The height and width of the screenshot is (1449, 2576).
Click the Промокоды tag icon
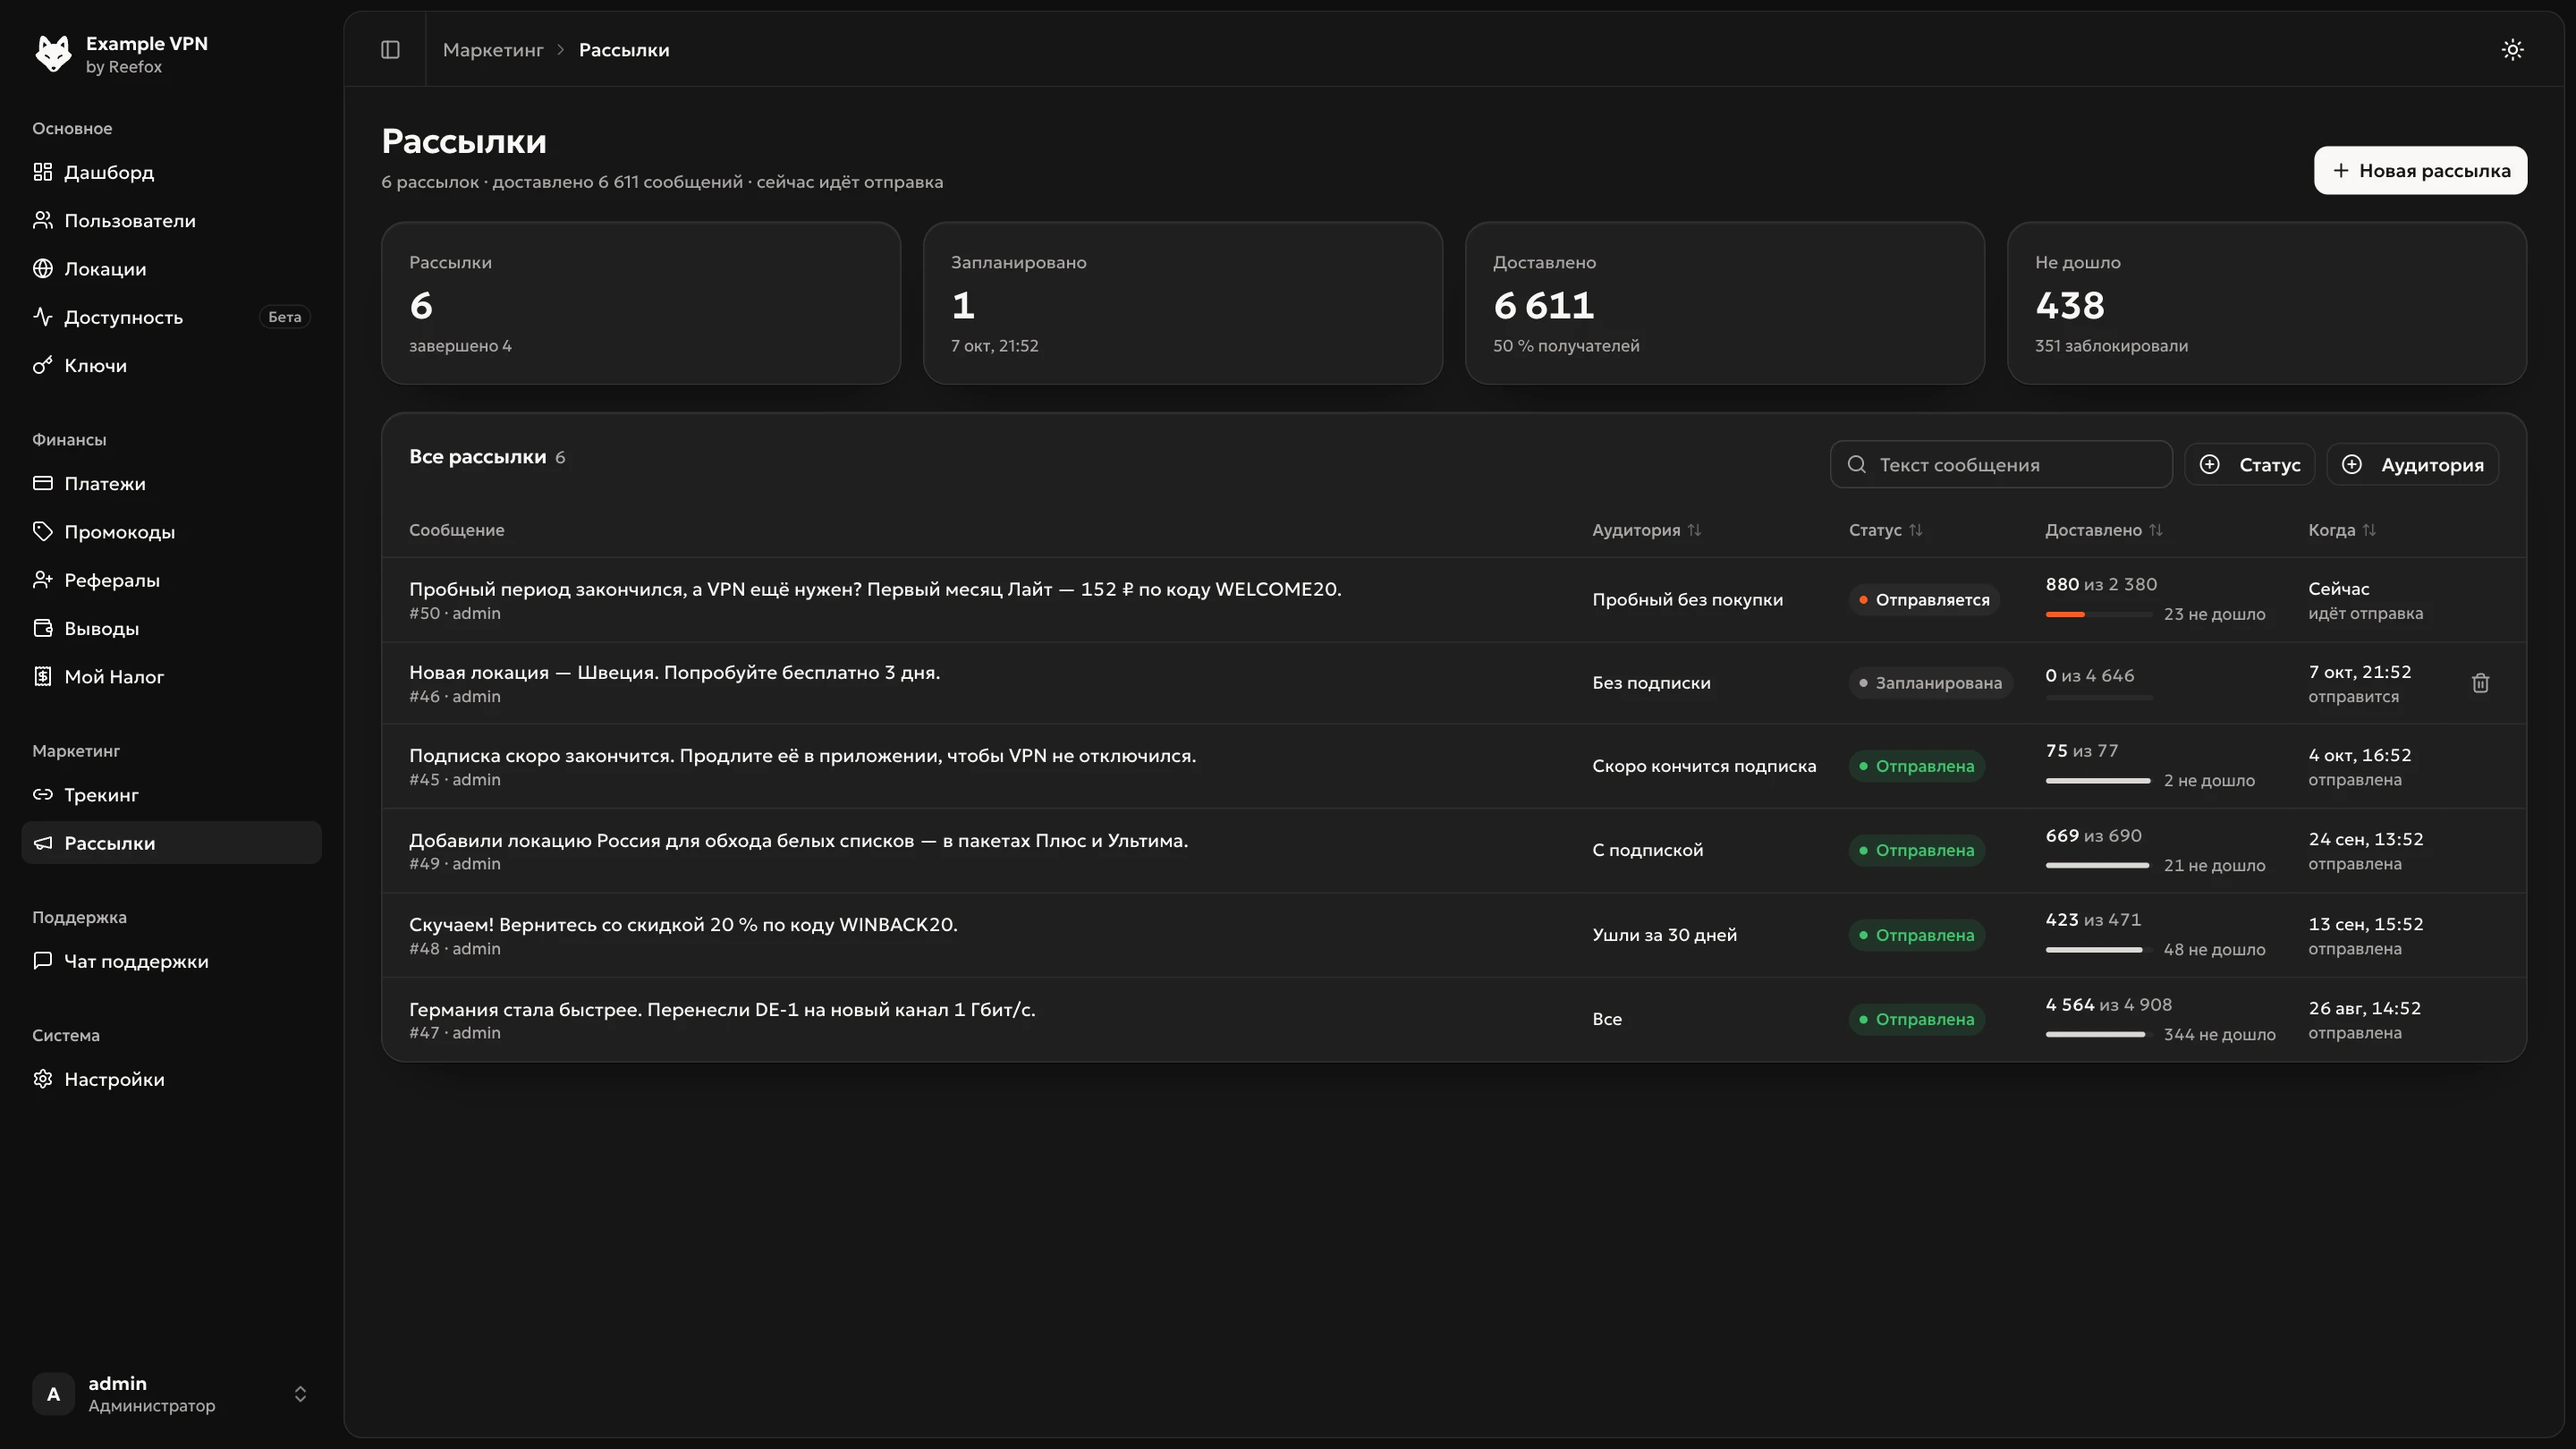pyautogui.click(x=42, y=532)
